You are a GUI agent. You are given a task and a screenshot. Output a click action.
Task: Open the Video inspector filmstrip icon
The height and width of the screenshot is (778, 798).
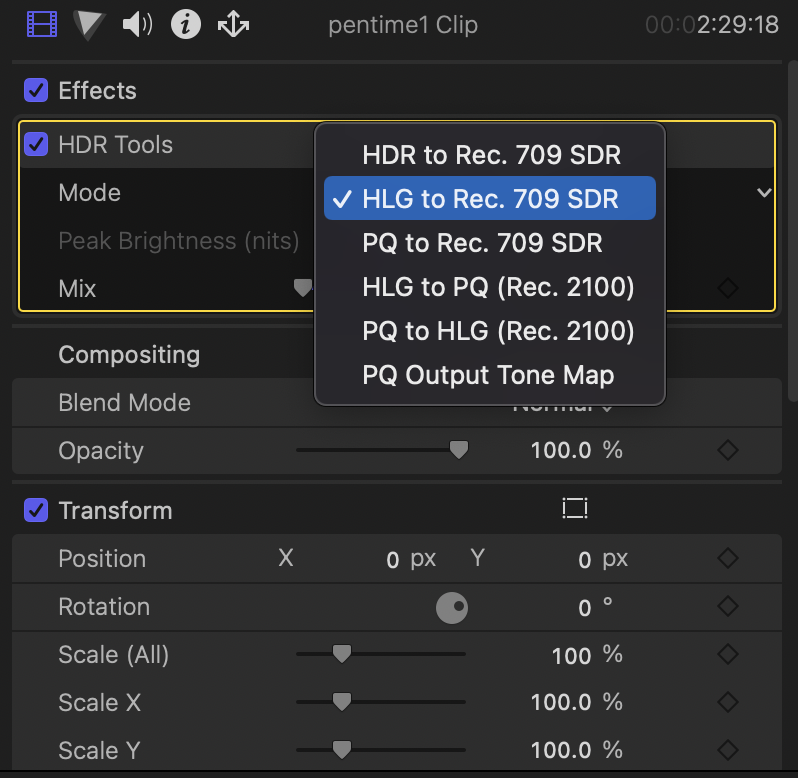(42, 24)
